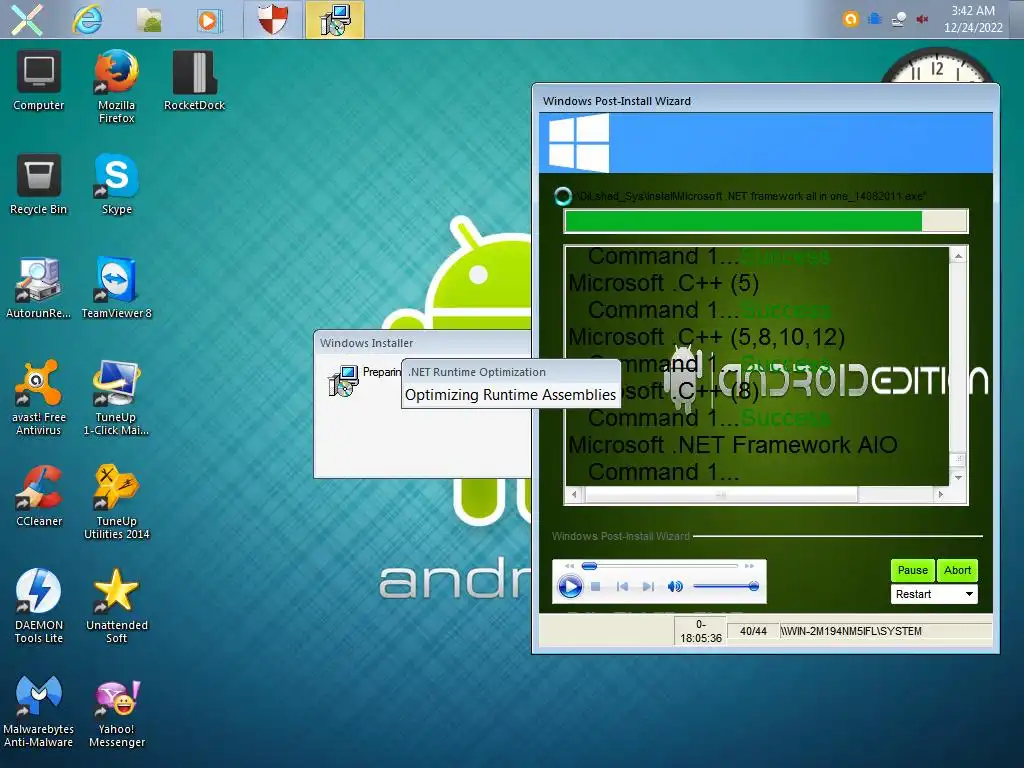Open the network tray icon

[899, 19]
